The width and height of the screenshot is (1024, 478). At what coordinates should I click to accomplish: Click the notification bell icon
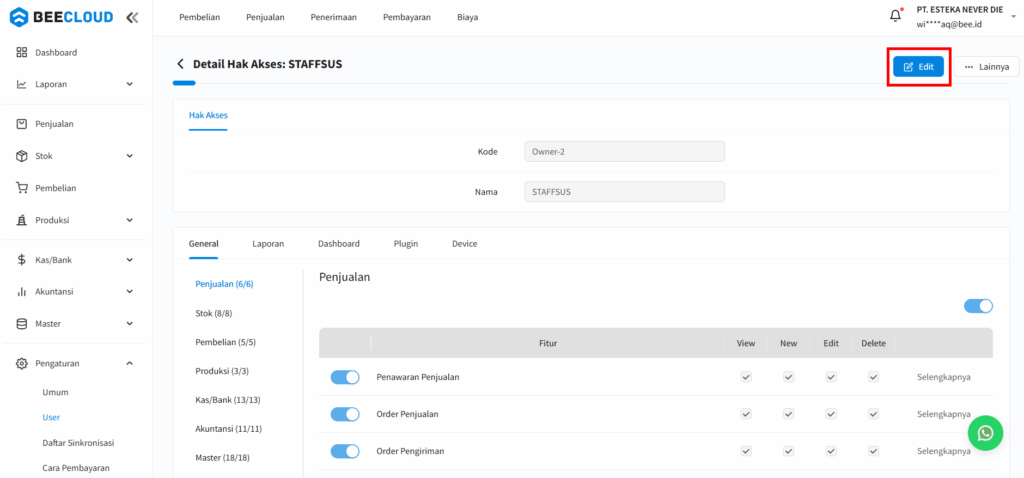[x=895, y=16]
